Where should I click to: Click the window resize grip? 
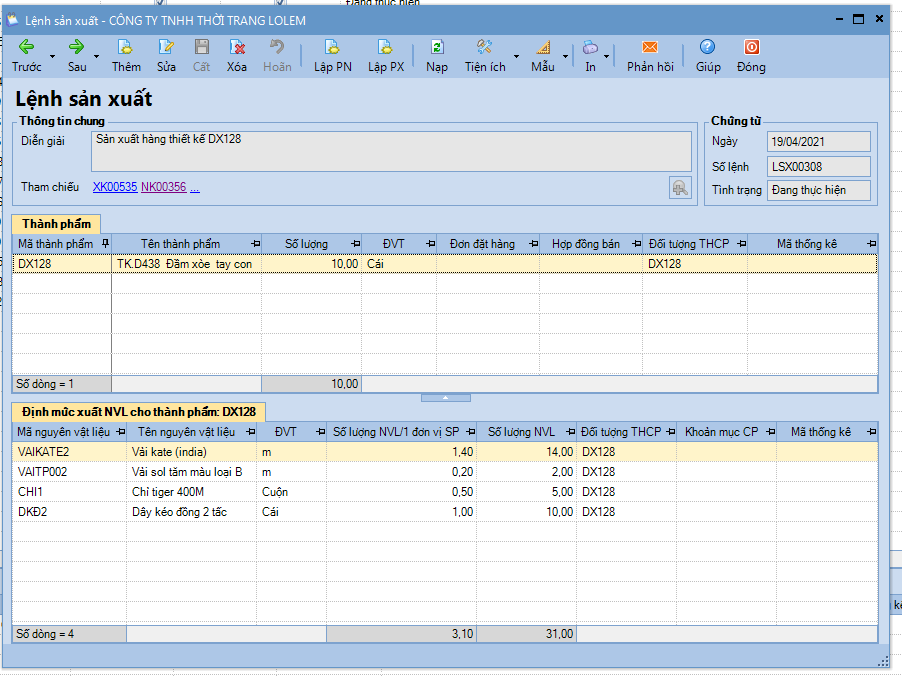point(883,662)
